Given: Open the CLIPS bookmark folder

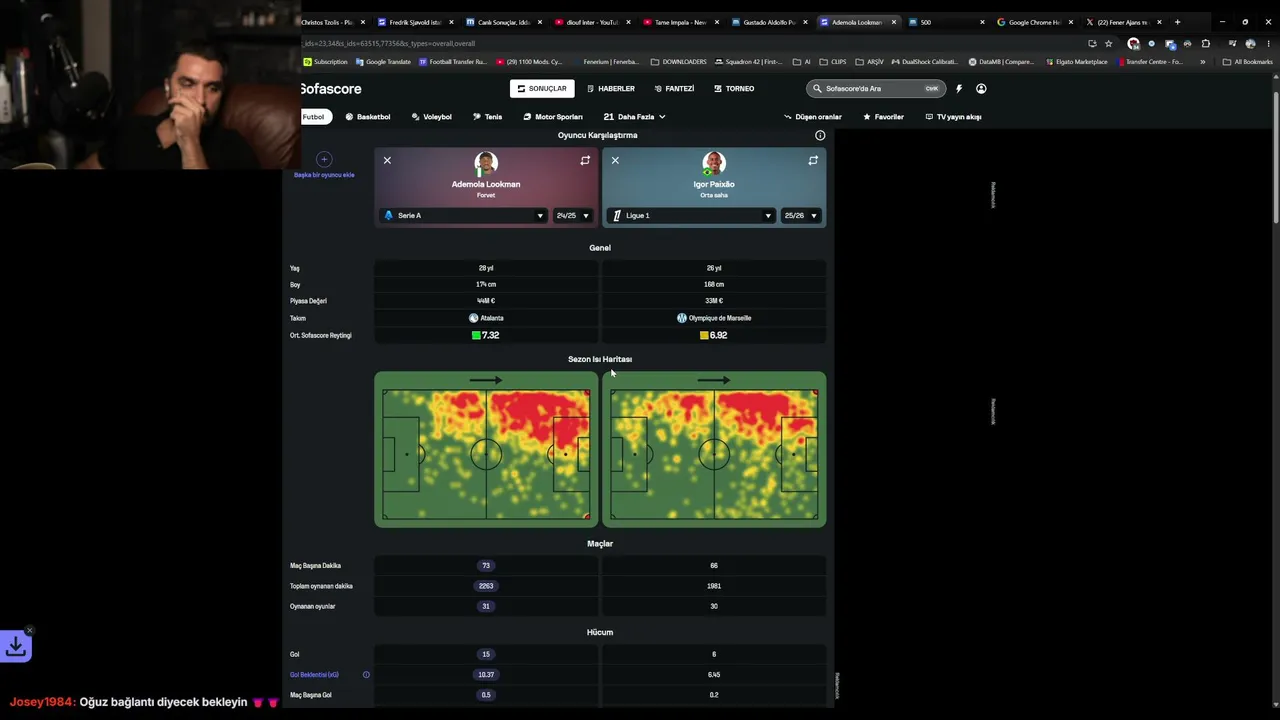Looking at the screenshot, I should tap(833, 62).
